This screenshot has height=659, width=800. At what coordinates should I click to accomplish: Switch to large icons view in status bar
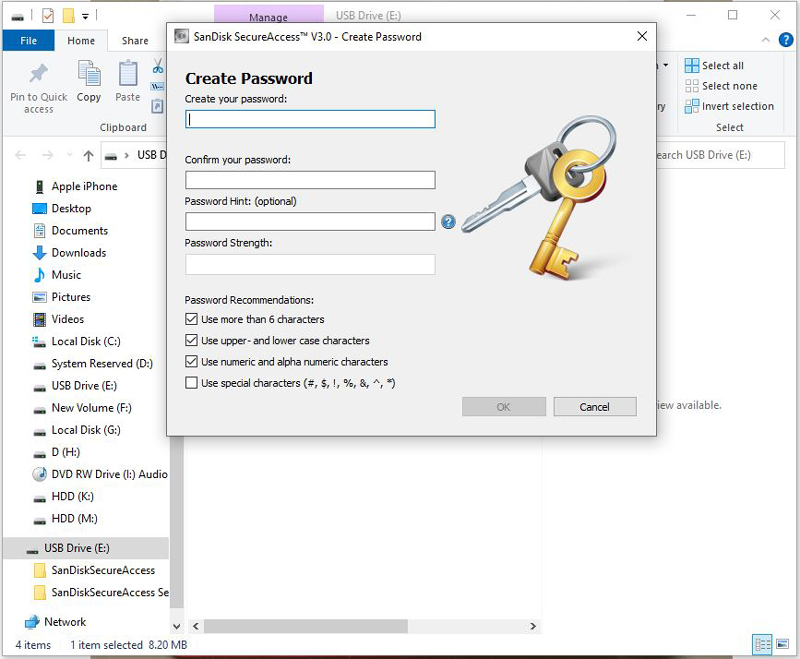tap(782, 645)
